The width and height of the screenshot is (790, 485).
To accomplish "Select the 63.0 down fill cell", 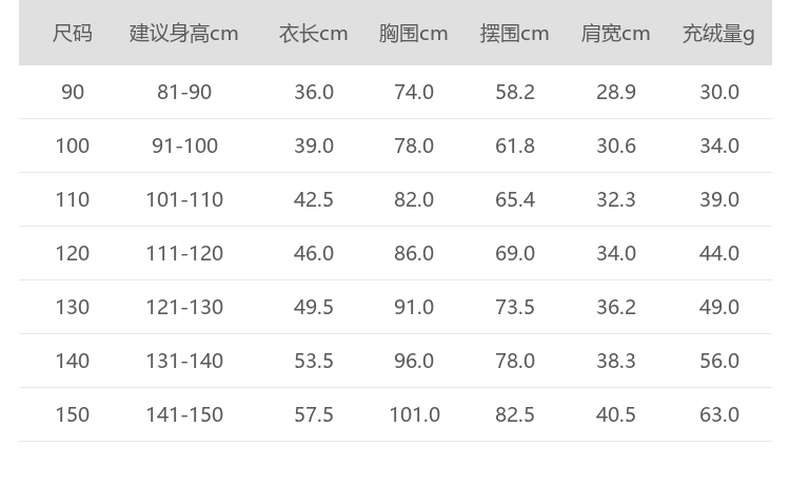I will click(718, 415).
